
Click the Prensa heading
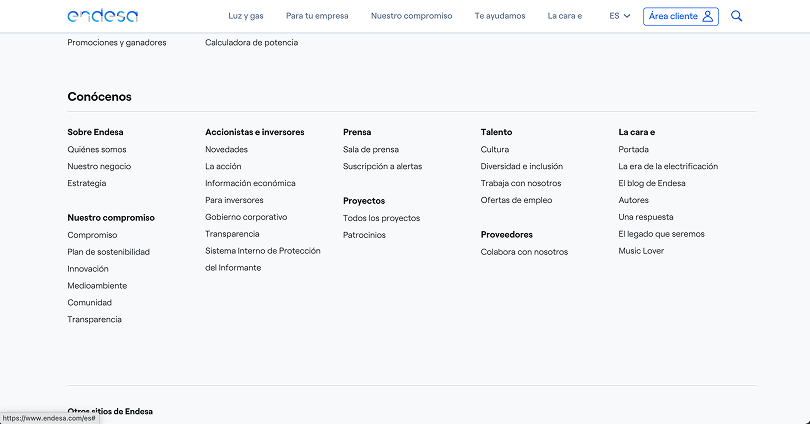click(x=357, y=132)
